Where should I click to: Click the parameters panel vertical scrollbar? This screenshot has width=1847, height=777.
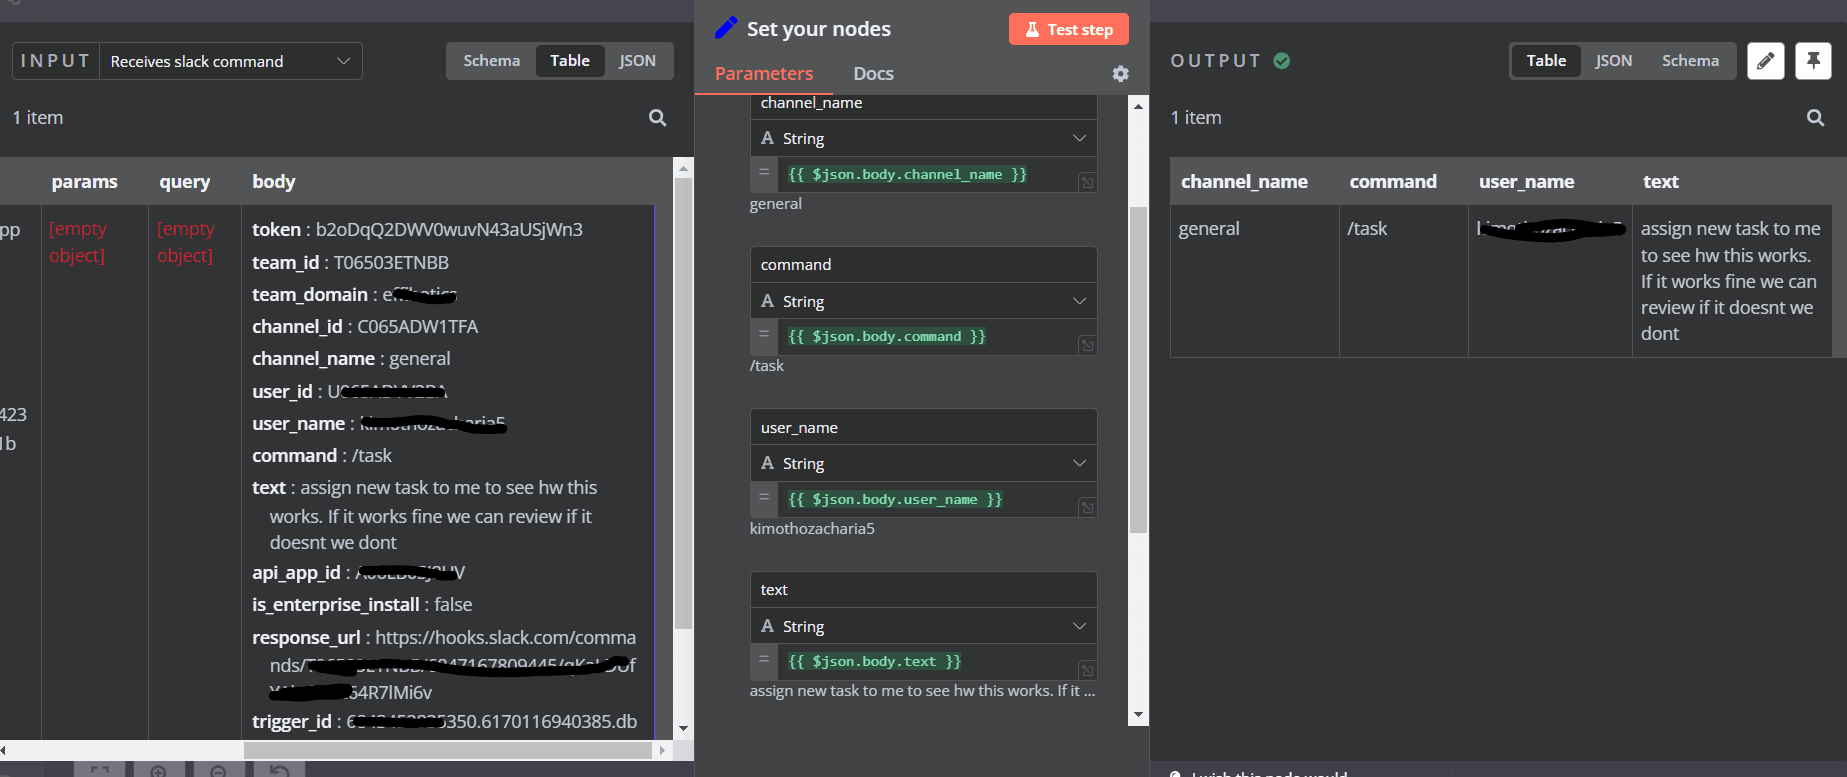(1138, 370)
